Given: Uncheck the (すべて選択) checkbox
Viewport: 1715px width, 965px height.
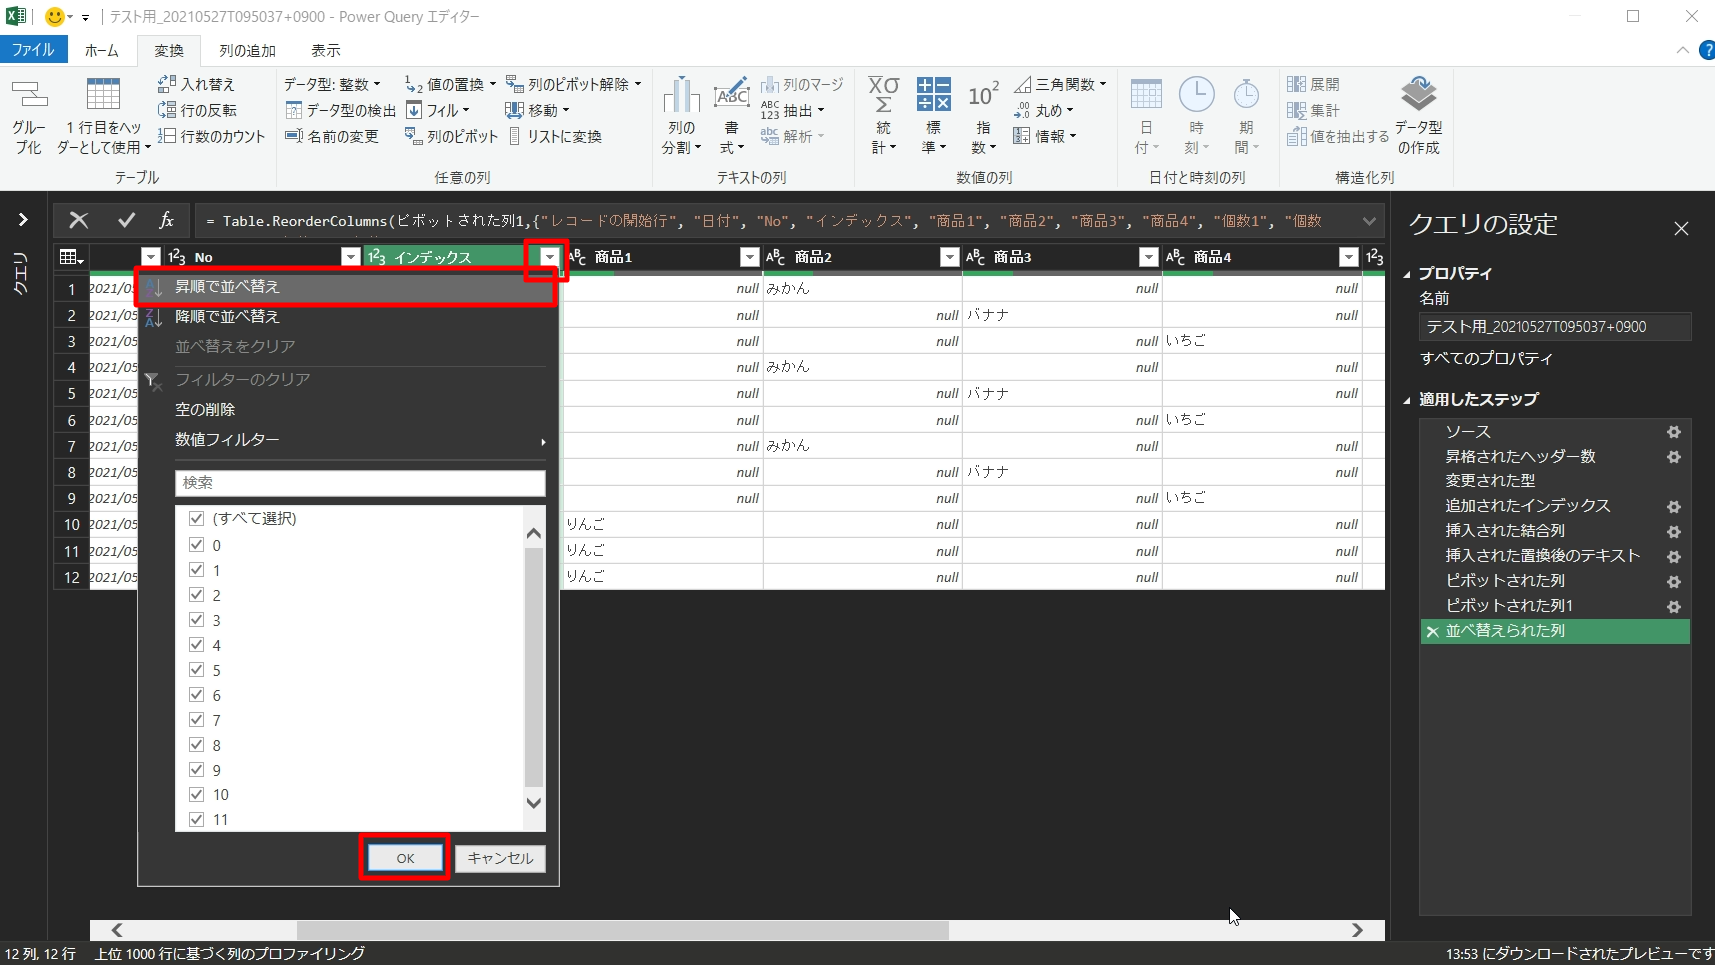Looking at the screenshot, I should pyautogui.click(x=197, y=519).
